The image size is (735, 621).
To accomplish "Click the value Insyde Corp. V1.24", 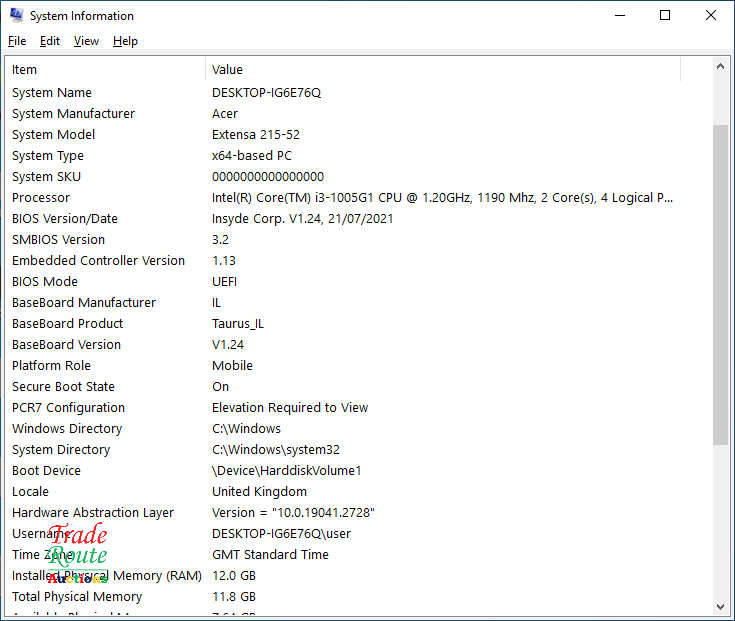I will click(x=302, y=219).
